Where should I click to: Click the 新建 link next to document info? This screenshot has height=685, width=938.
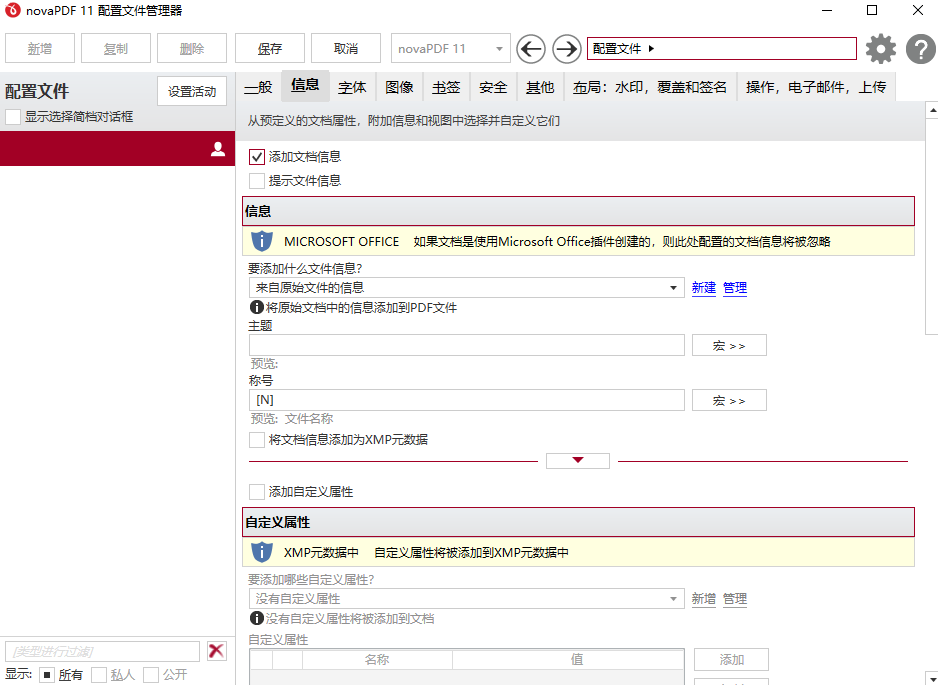(x=703, y=288)
